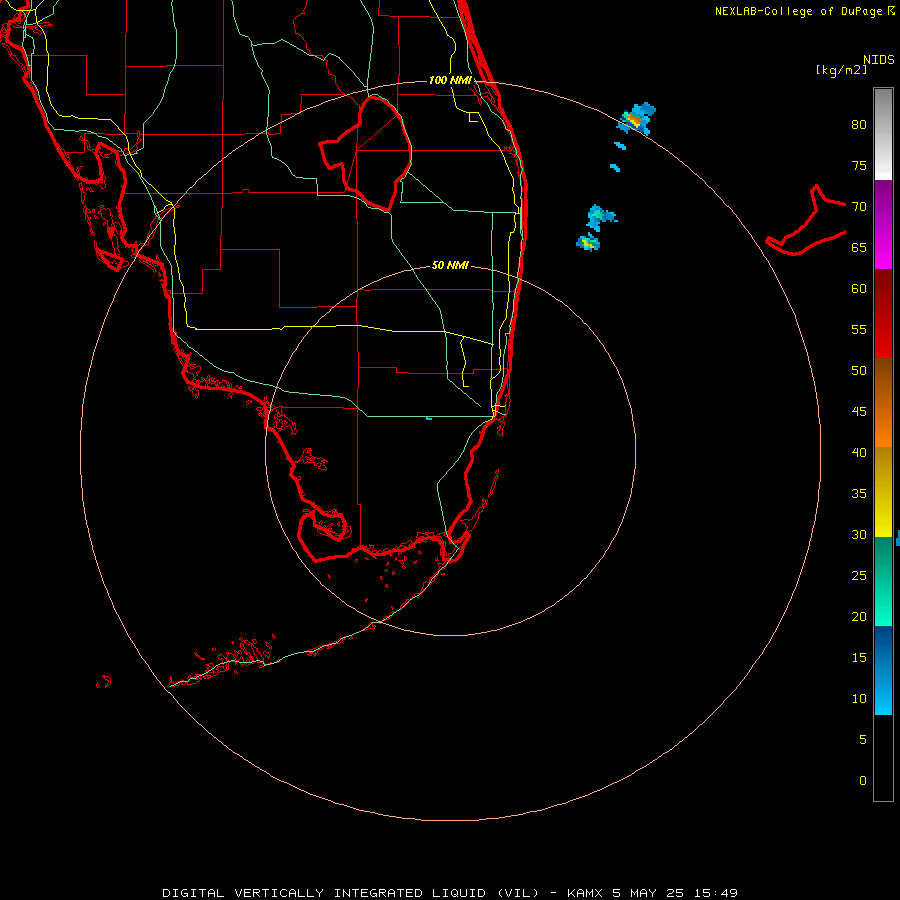Click the [kg/m2] units label
The height and width of the screenshot is (900, 900).
(841, 70)
